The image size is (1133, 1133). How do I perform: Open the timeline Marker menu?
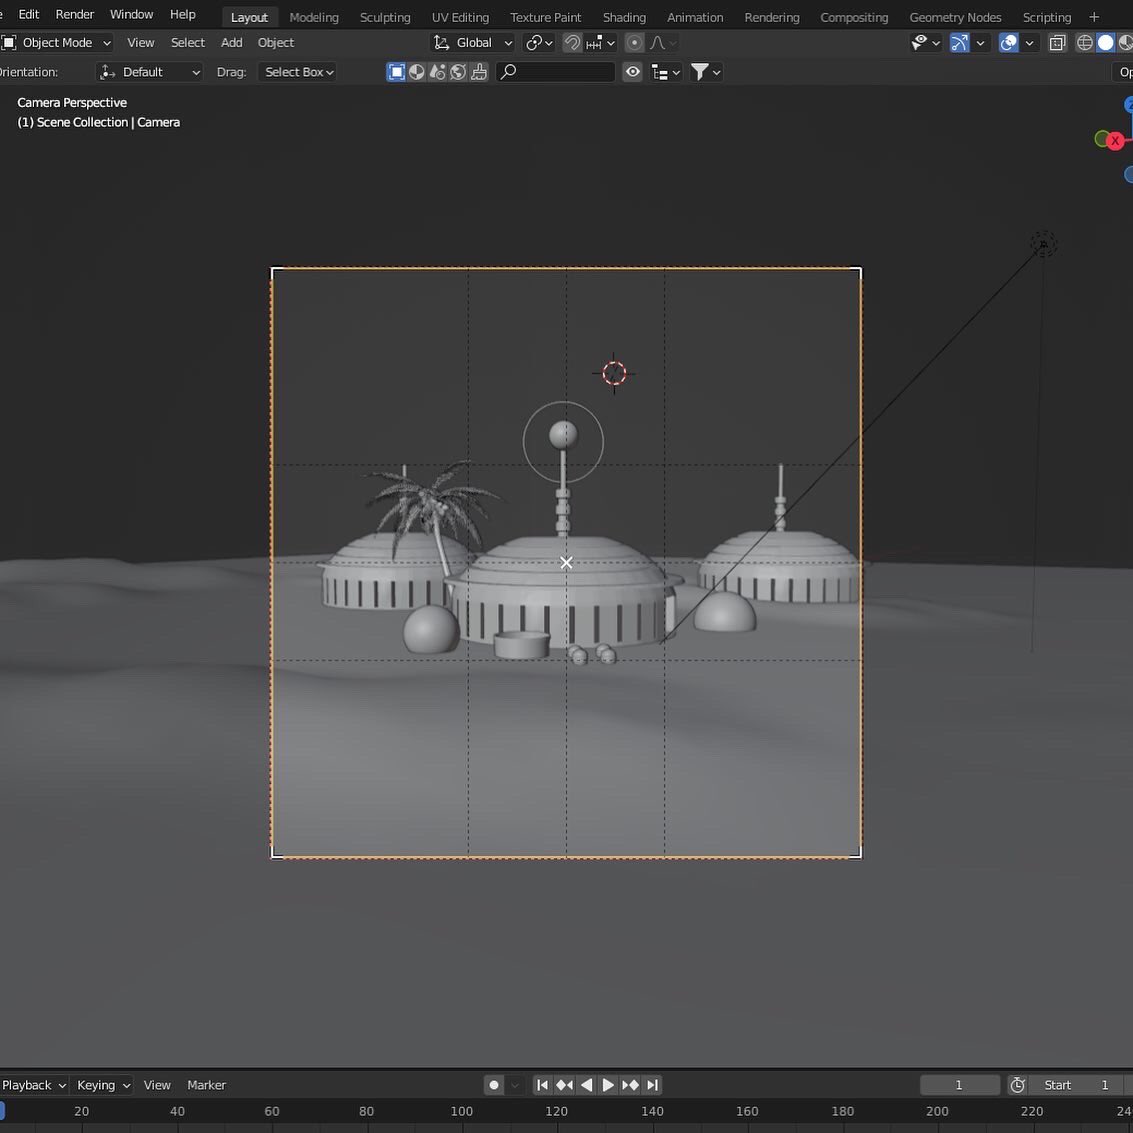point(206,1085)
